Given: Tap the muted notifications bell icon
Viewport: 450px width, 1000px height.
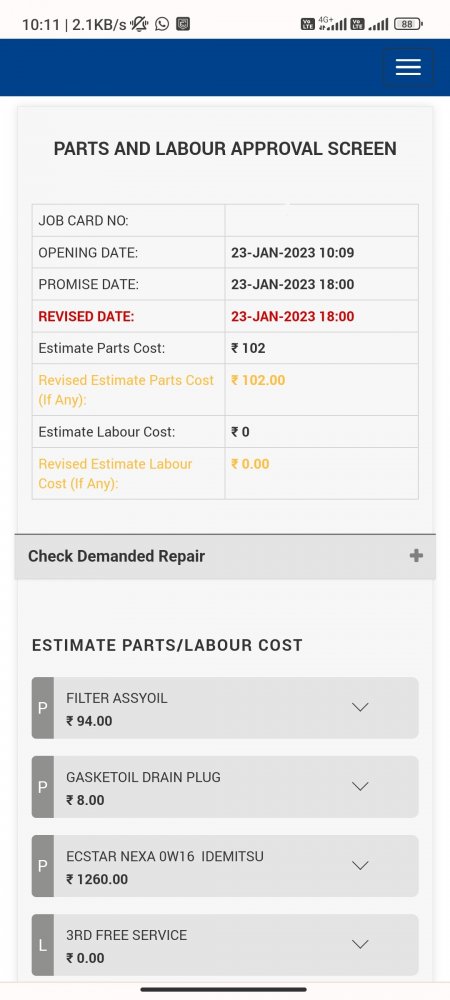Looking at the screenshot, I should (x=139, y=24).
